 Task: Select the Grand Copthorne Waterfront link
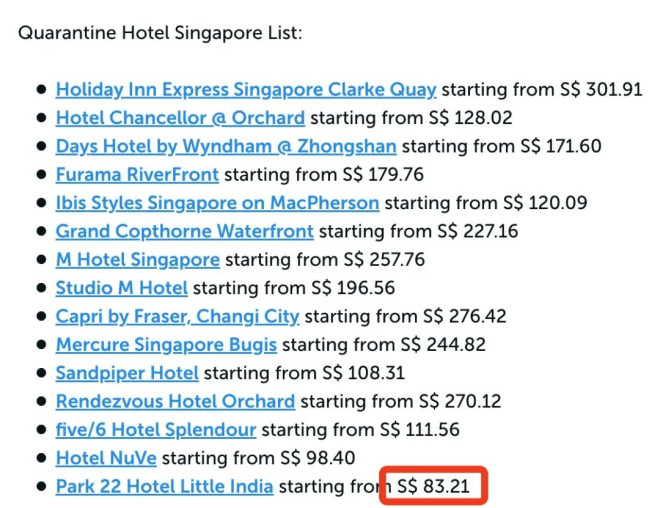tap(184, 231)
